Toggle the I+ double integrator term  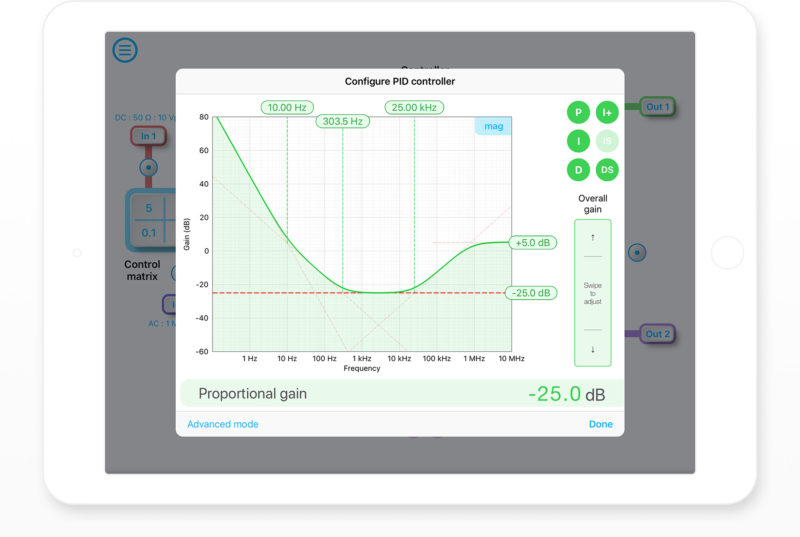(x=607, y=112)
